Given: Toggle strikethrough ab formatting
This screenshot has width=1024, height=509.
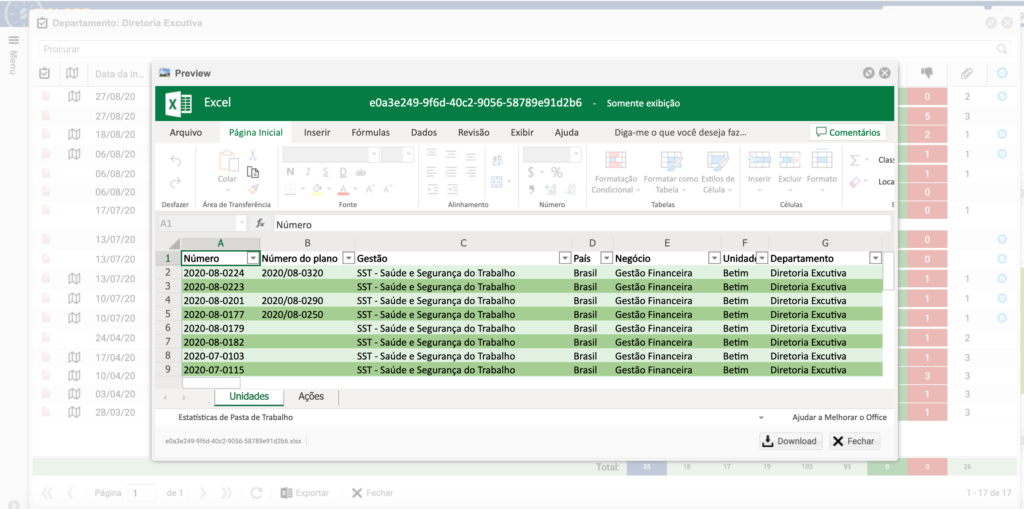Looking at the screenshot, I should click(x=360, y=172).
